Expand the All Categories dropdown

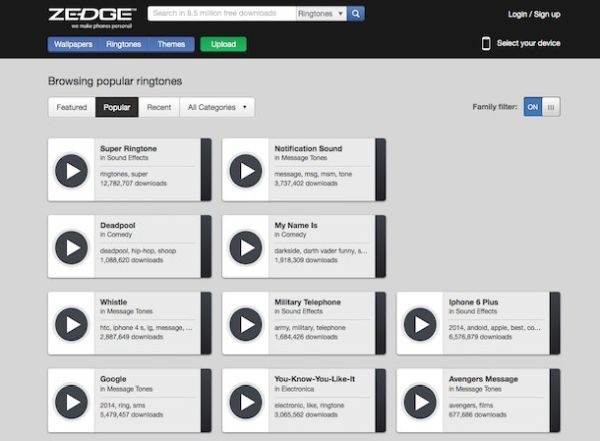tap(217, 107)
